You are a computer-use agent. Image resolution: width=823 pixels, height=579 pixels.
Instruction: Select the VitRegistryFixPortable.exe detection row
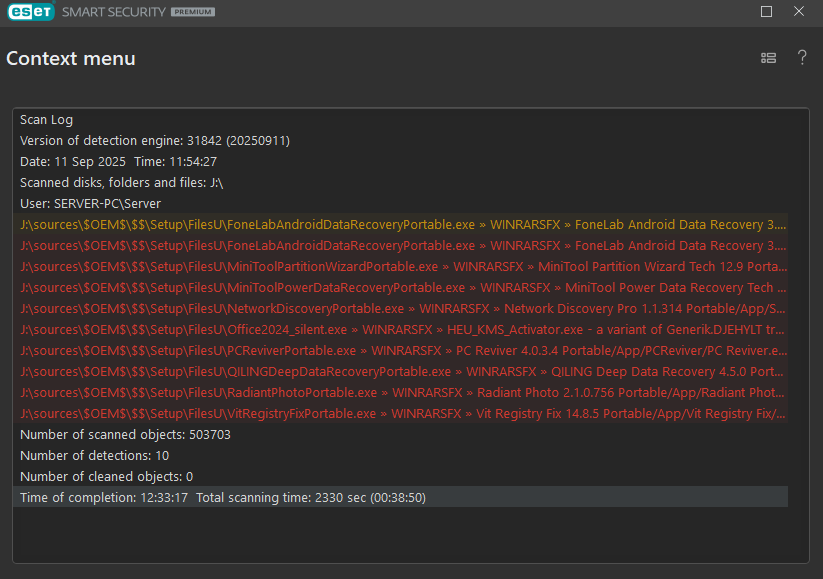[x=400, y=414]
